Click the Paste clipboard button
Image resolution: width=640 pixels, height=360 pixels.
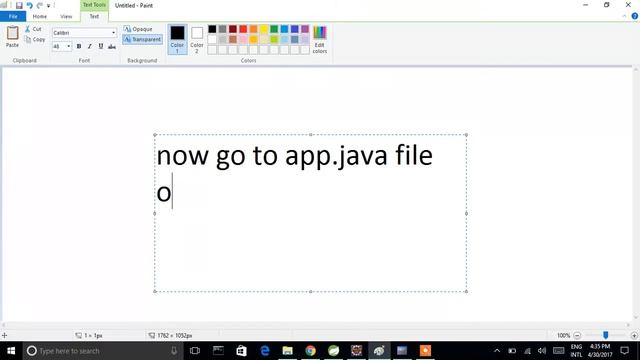(x=12, y=37)
